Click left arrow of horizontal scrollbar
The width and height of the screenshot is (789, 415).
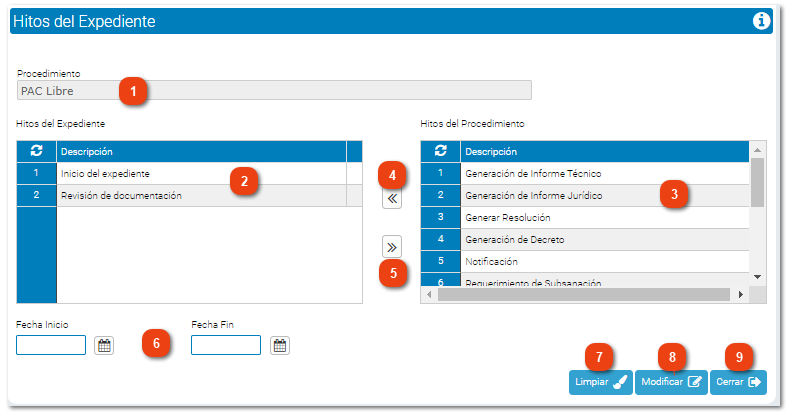(x=429, y=295)
